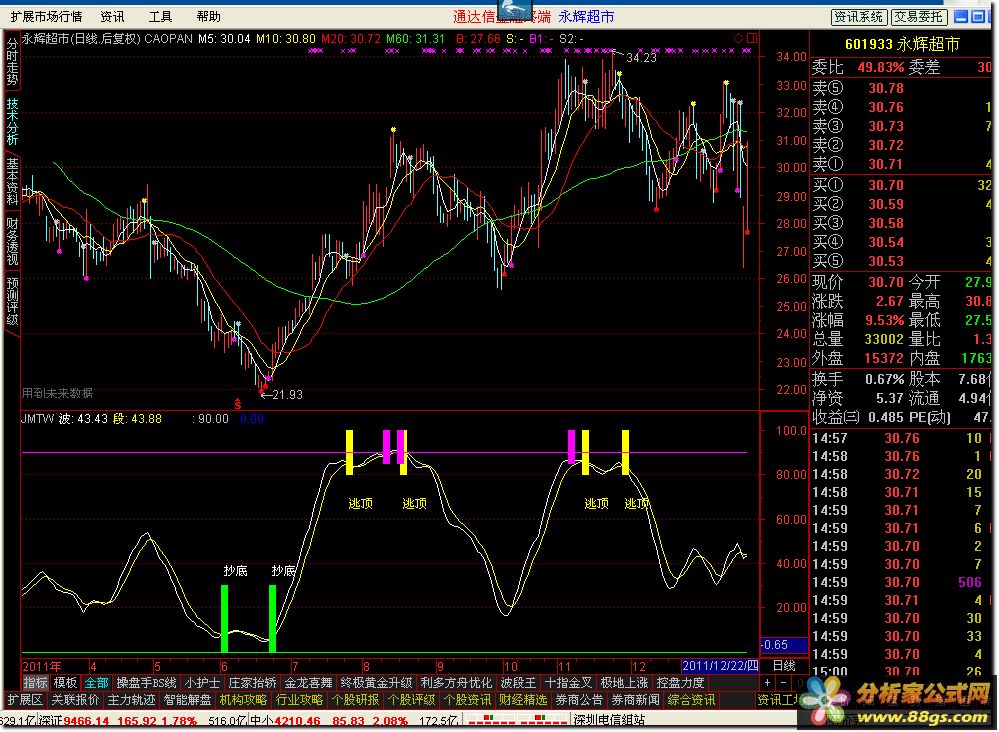Apply the 控盘力度 indicator
Screen dimensions: 999x732
(680, 682)
